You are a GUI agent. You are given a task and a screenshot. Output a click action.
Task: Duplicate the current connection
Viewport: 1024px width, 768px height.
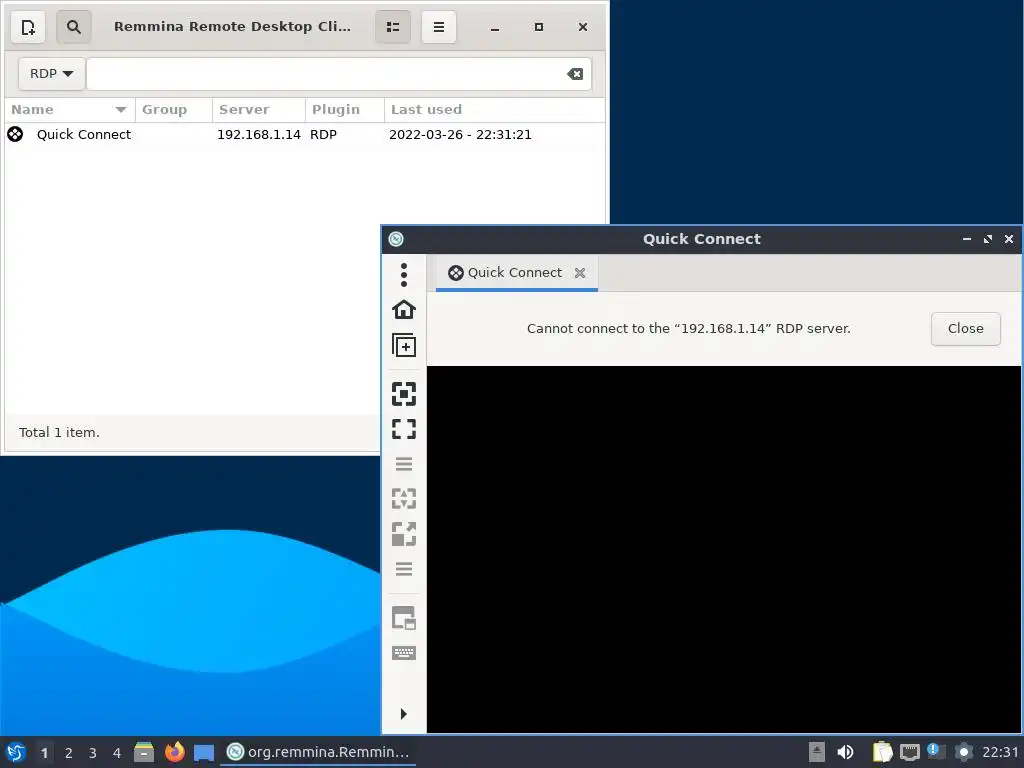[x=404, y=345]
